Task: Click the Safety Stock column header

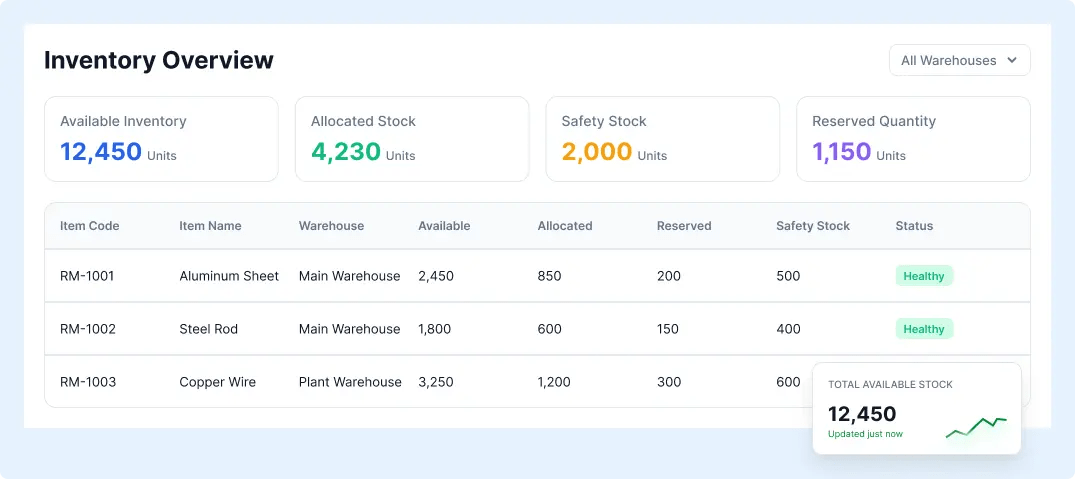Action: coord(812,225)
